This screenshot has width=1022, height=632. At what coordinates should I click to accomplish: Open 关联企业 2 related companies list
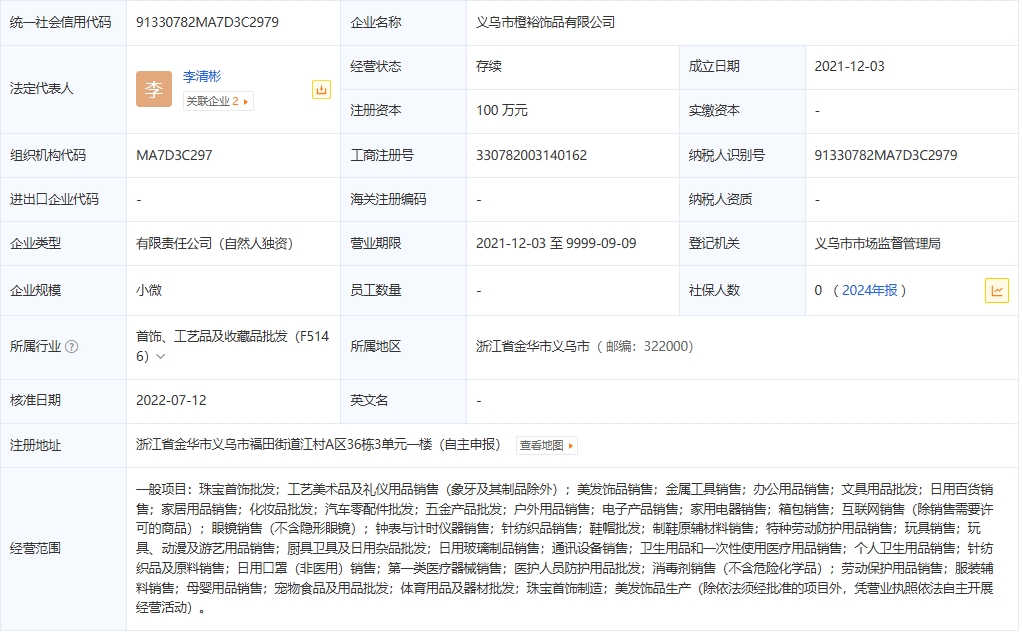pos(218,101)
